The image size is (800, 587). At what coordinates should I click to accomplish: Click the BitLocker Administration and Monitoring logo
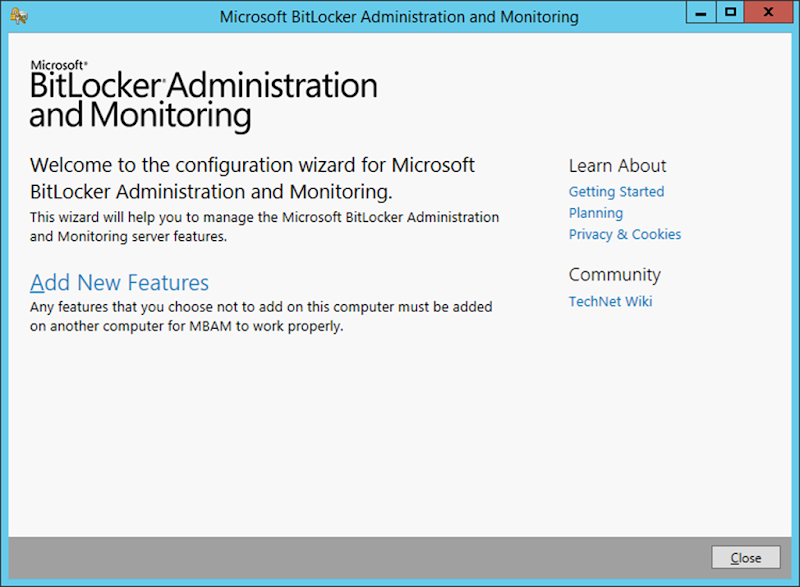(x=204, y=96)
